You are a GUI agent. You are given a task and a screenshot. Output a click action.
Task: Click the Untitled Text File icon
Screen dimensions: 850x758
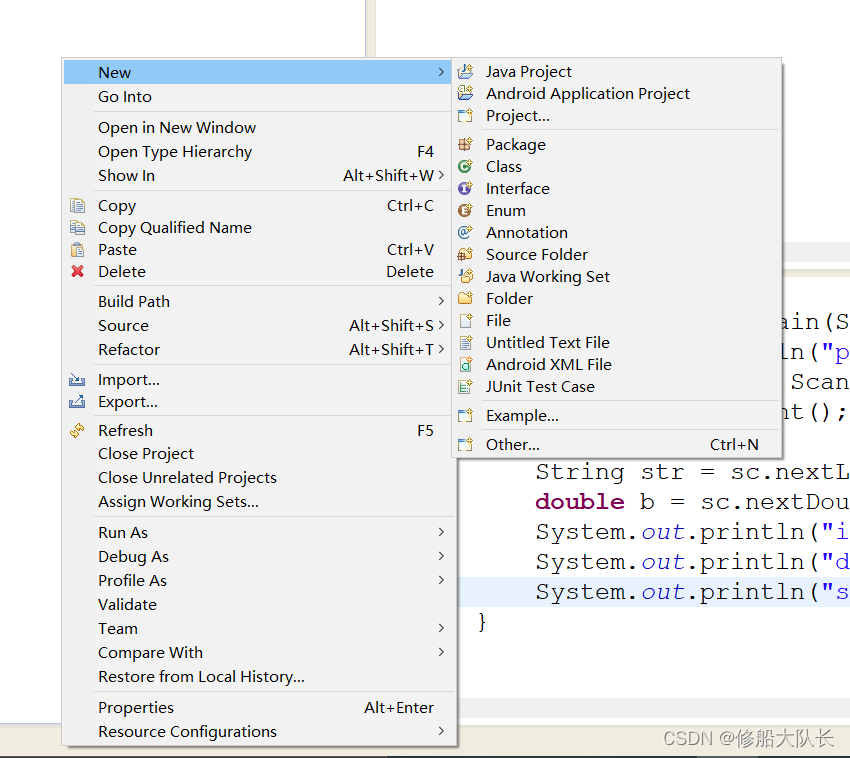[x=466, y=342]
